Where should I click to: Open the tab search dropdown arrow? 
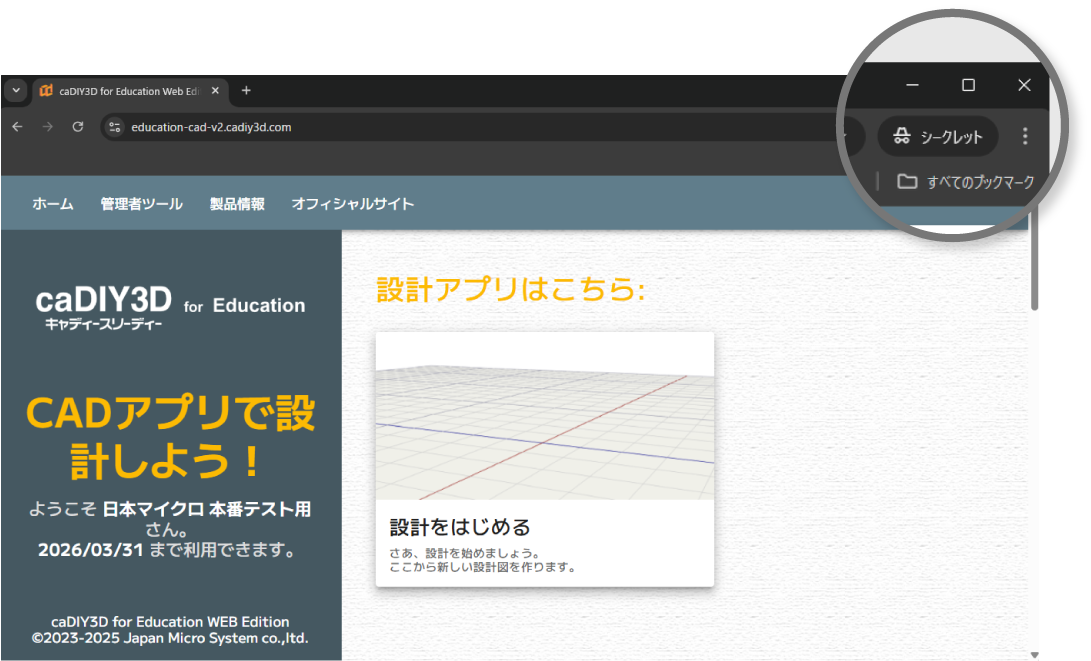coord(16,90)
